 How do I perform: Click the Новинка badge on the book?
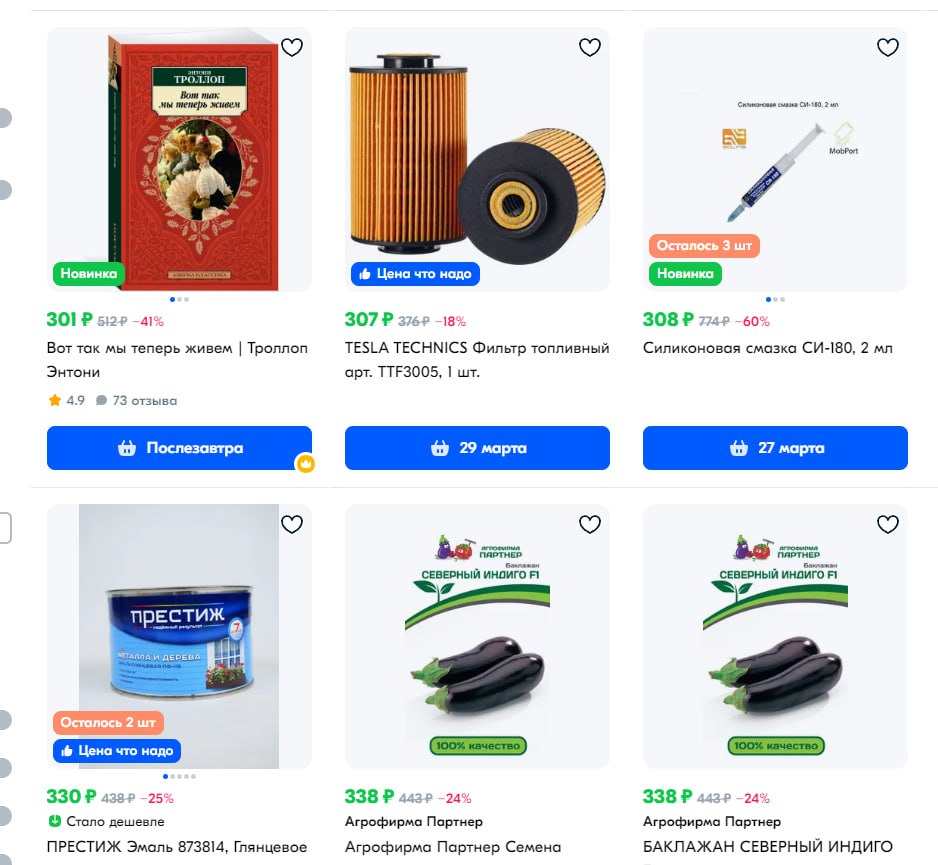point(89,274)
